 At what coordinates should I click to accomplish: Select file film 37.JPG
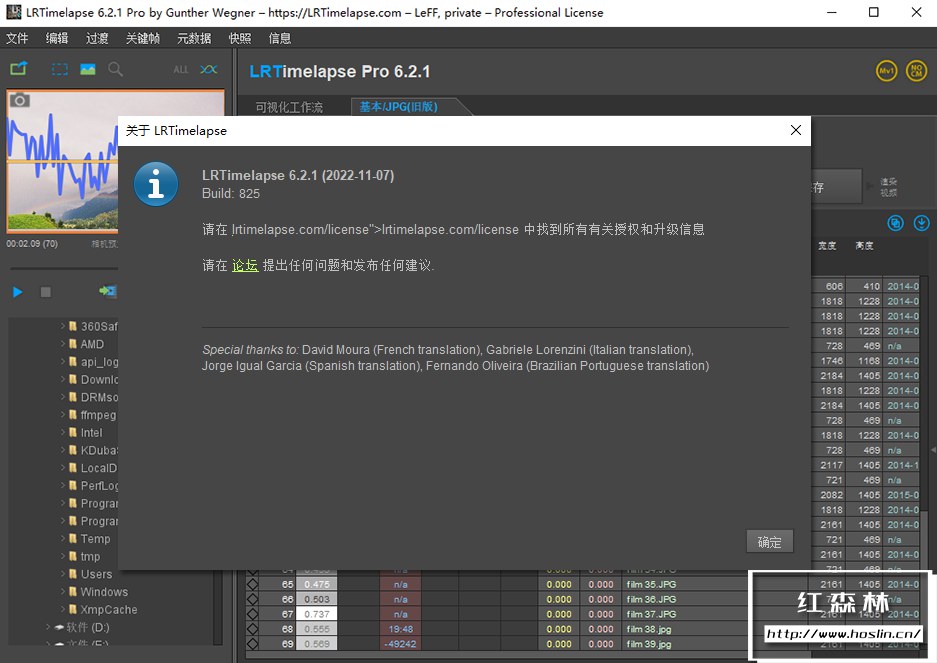coord(651,614)
